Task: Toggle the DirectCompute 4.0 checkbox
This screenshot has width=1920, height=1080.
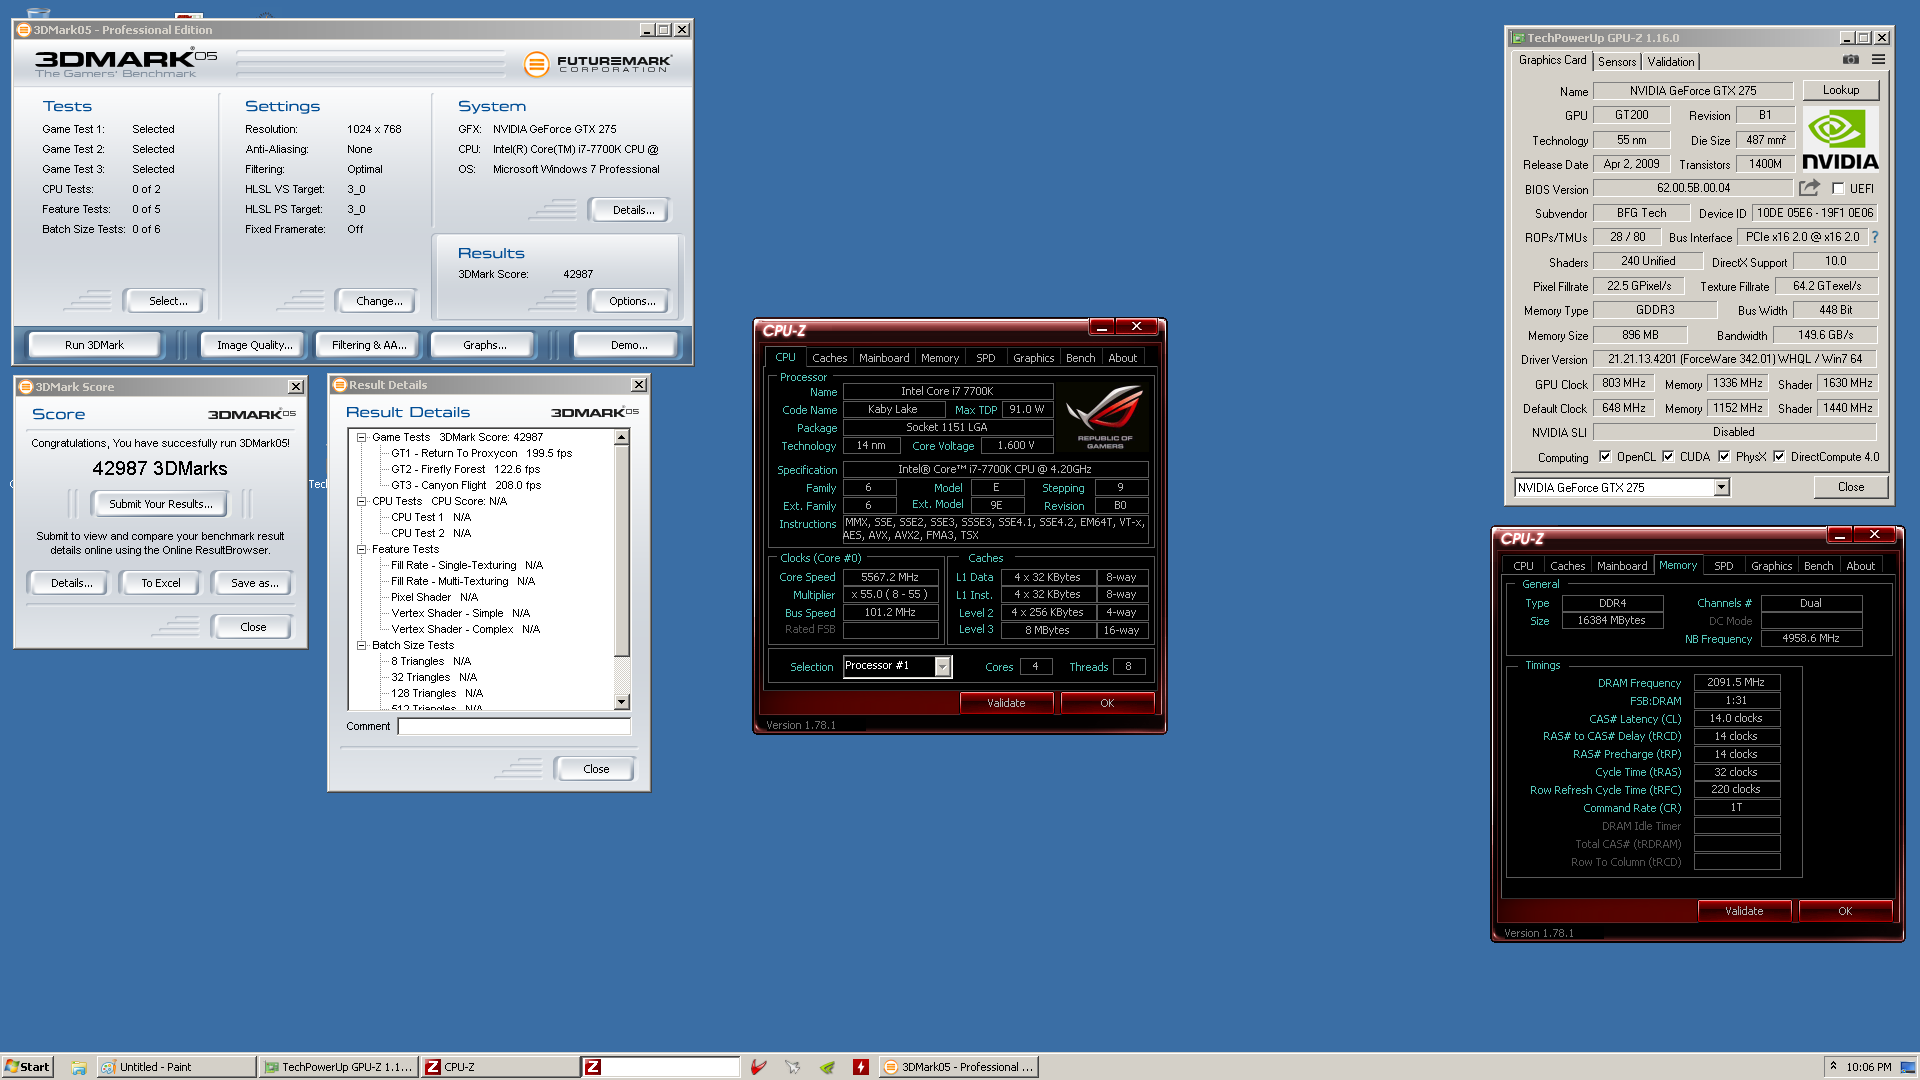Action: coord(1779,457)
